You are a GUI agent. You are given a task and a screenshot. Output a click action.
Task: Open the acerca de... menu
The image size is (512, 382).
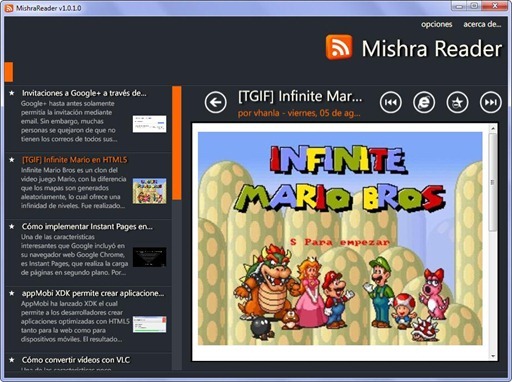pos(482,24)
